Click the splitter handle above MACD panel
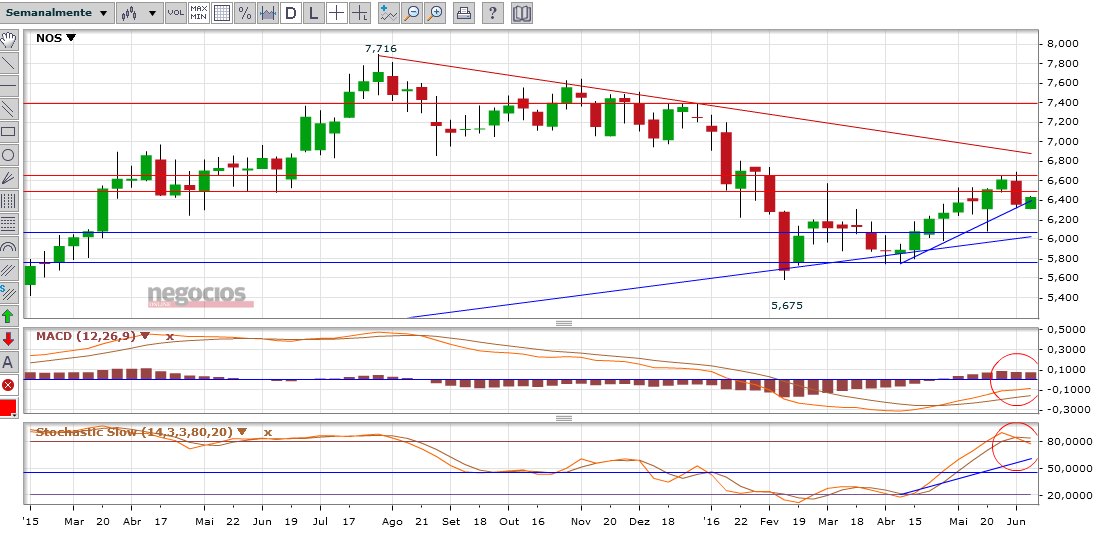The height and width of the screenshot is (533, 1098). tap(564, 323)
